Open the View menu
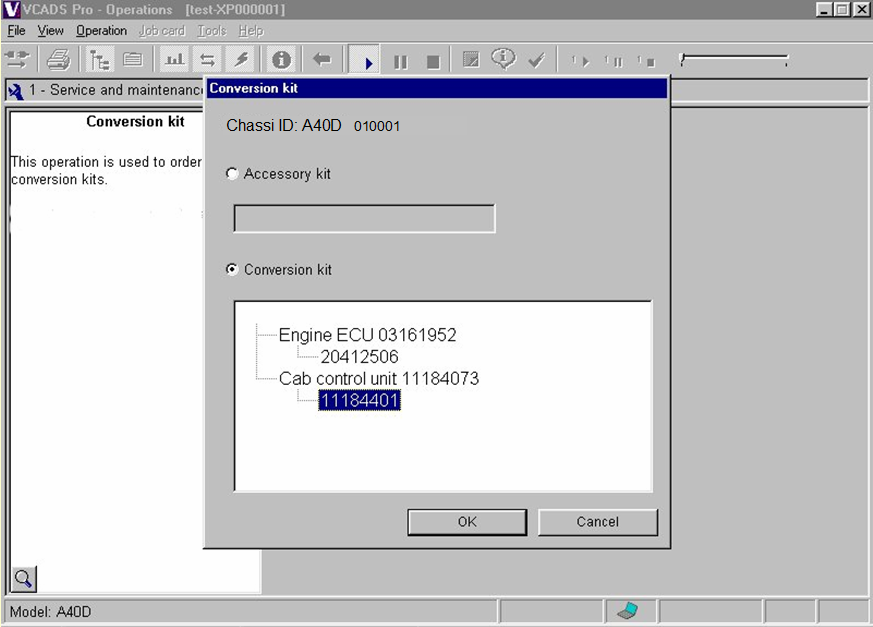Viewport: 873px width, 627px height. click(x=51, y=31)
